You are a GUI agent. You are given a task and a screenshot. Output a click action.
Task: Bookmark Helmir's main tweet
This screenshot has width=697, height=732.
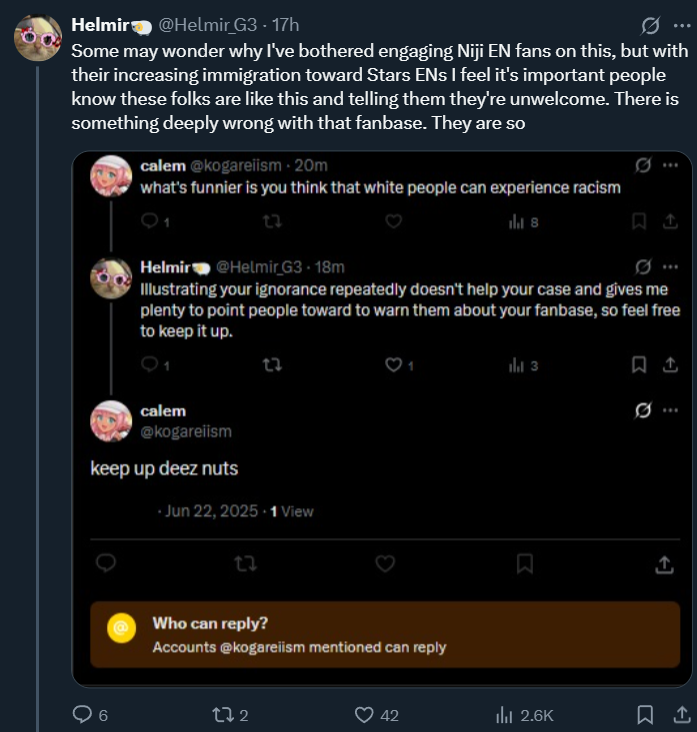tap(644, 715)
